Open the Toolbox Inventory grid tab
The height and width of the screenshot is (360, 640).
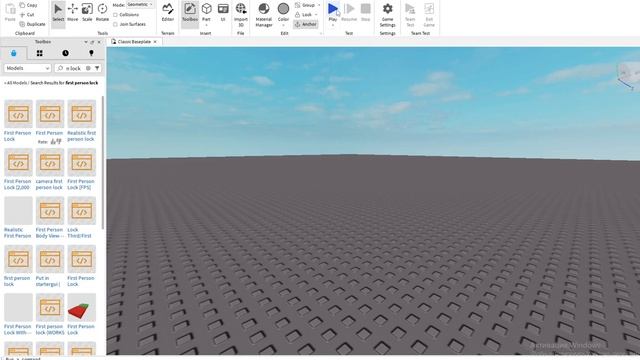tap(39, 53)
